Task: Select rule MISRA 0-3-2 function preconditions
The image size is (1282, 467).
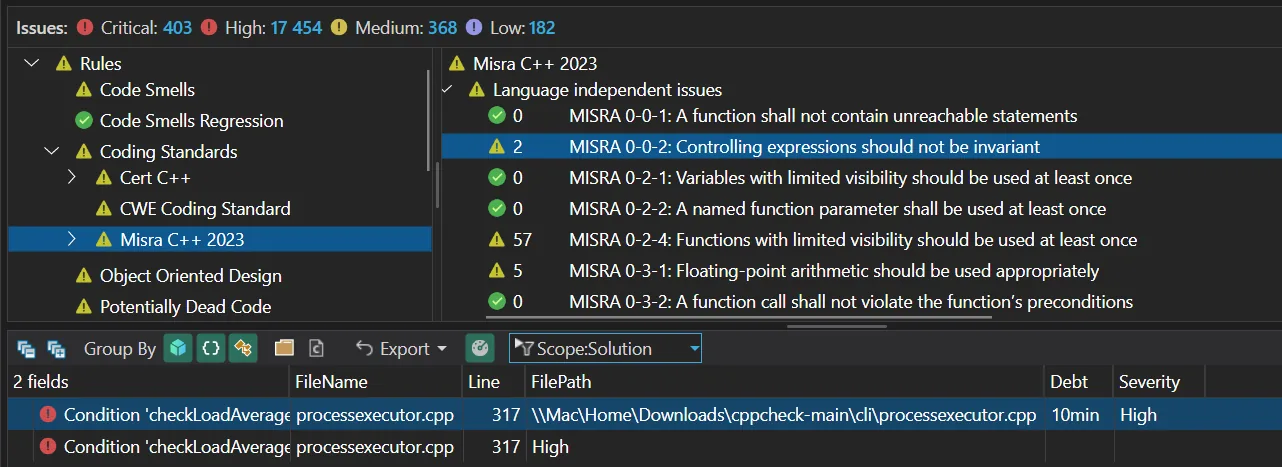Action: coord(851,302)
